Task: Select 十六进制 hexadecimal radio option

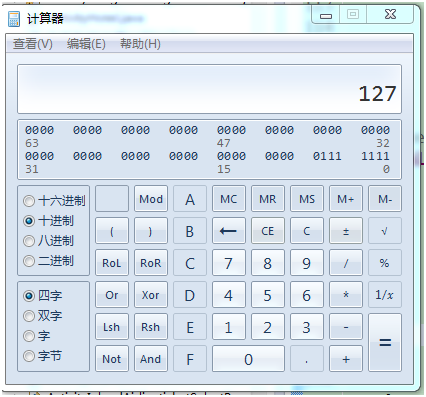Action: point(54,201)
